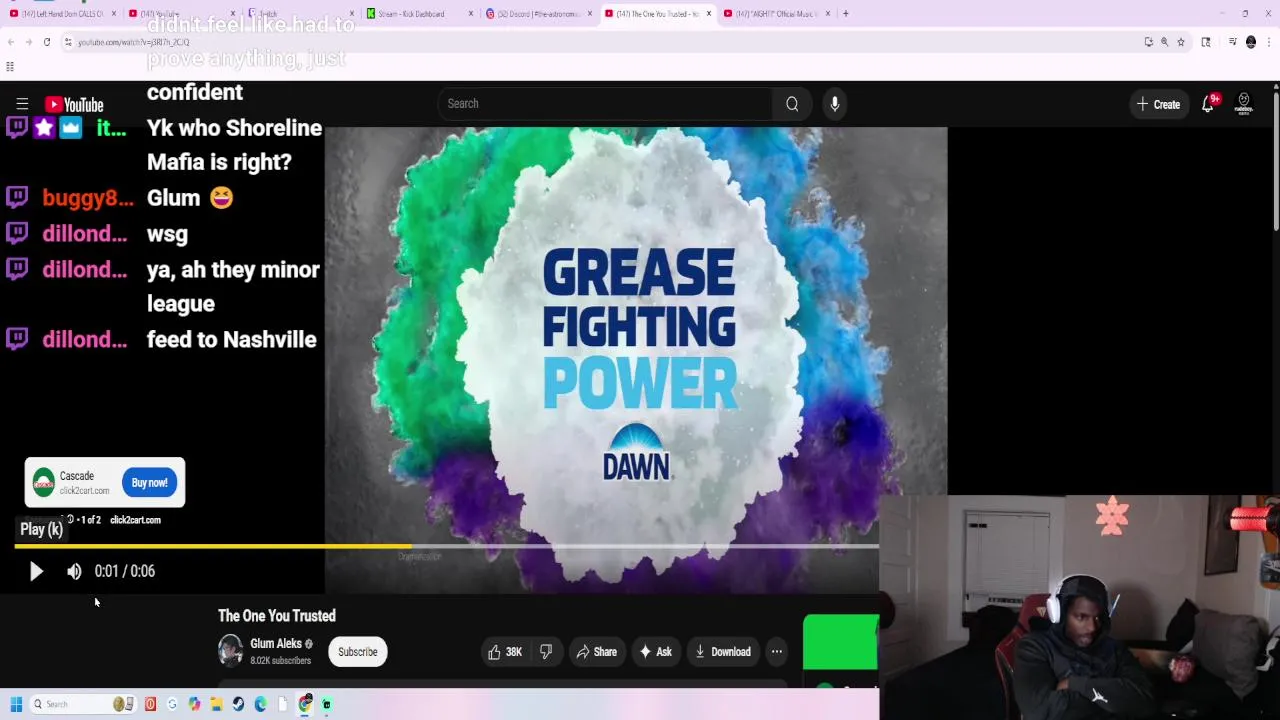The width and height of the screenshot is (1280, 720).
Task: Go to YouTube home via logo
Action: click(74, 104)
